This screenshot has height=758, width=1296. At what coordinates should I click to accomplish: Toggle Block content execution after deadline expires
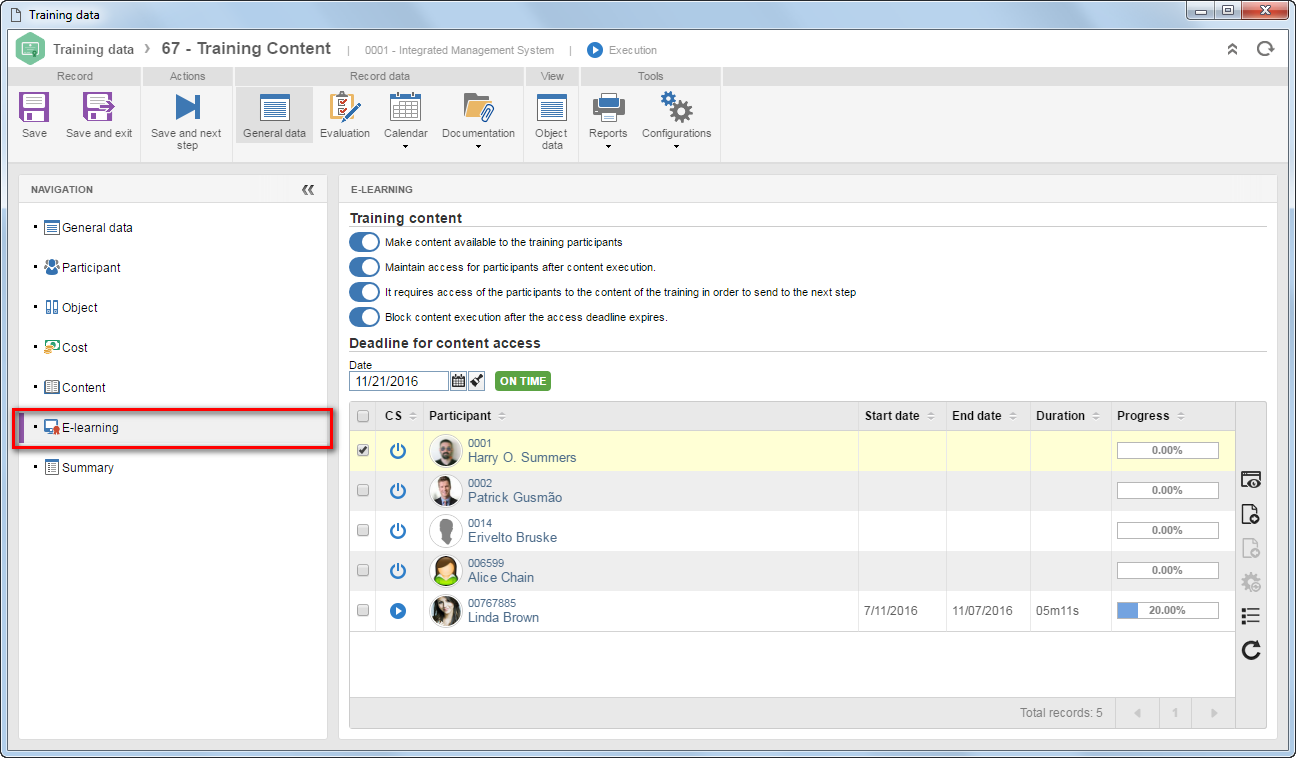364,317
